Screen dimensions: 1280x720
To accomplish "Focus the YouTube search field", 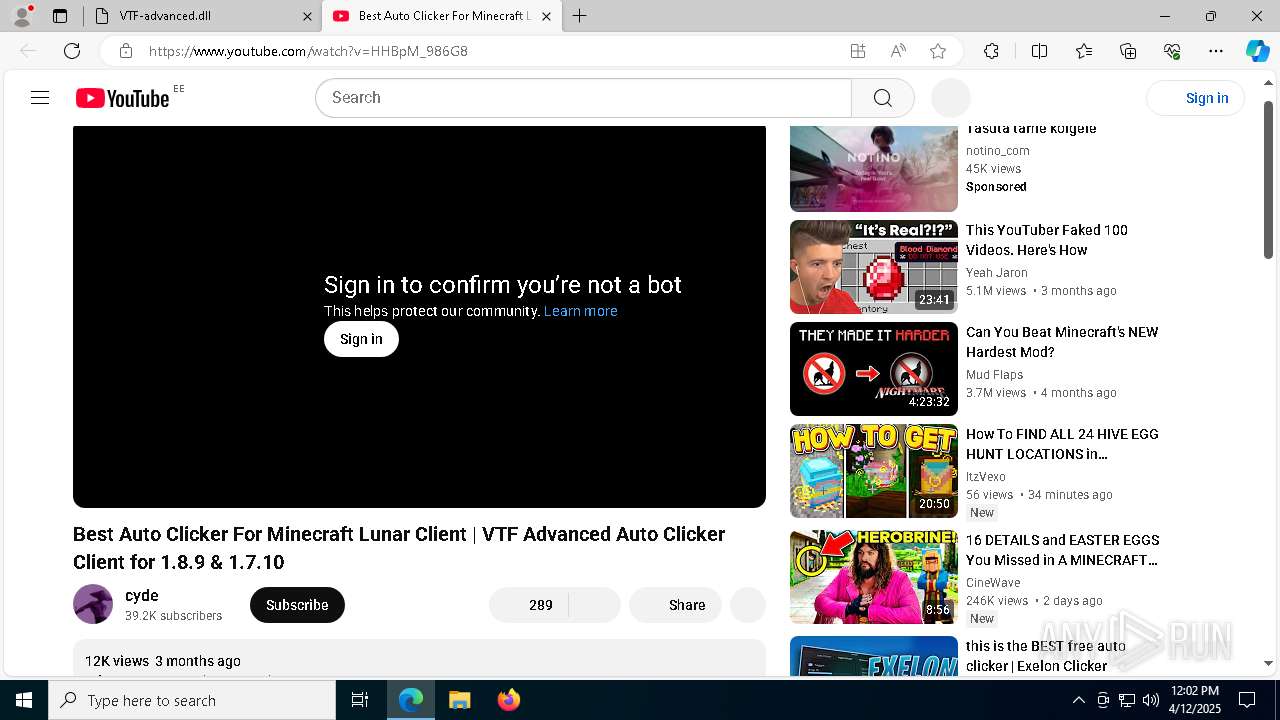I will pos(583,98).
